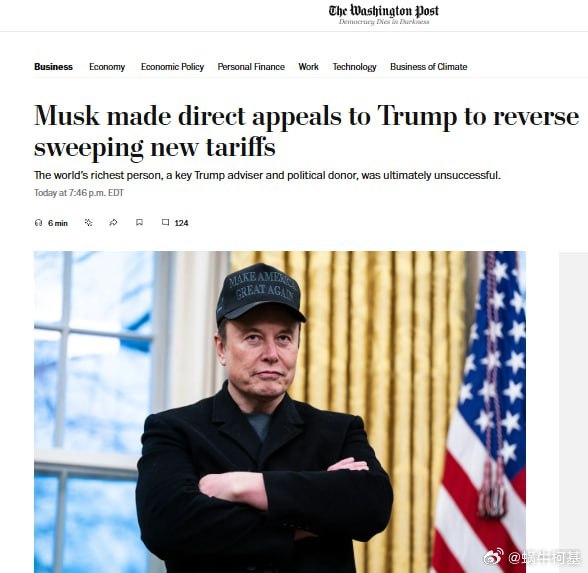
Task: Select the Business section tab
Action: tap(53, 67)
